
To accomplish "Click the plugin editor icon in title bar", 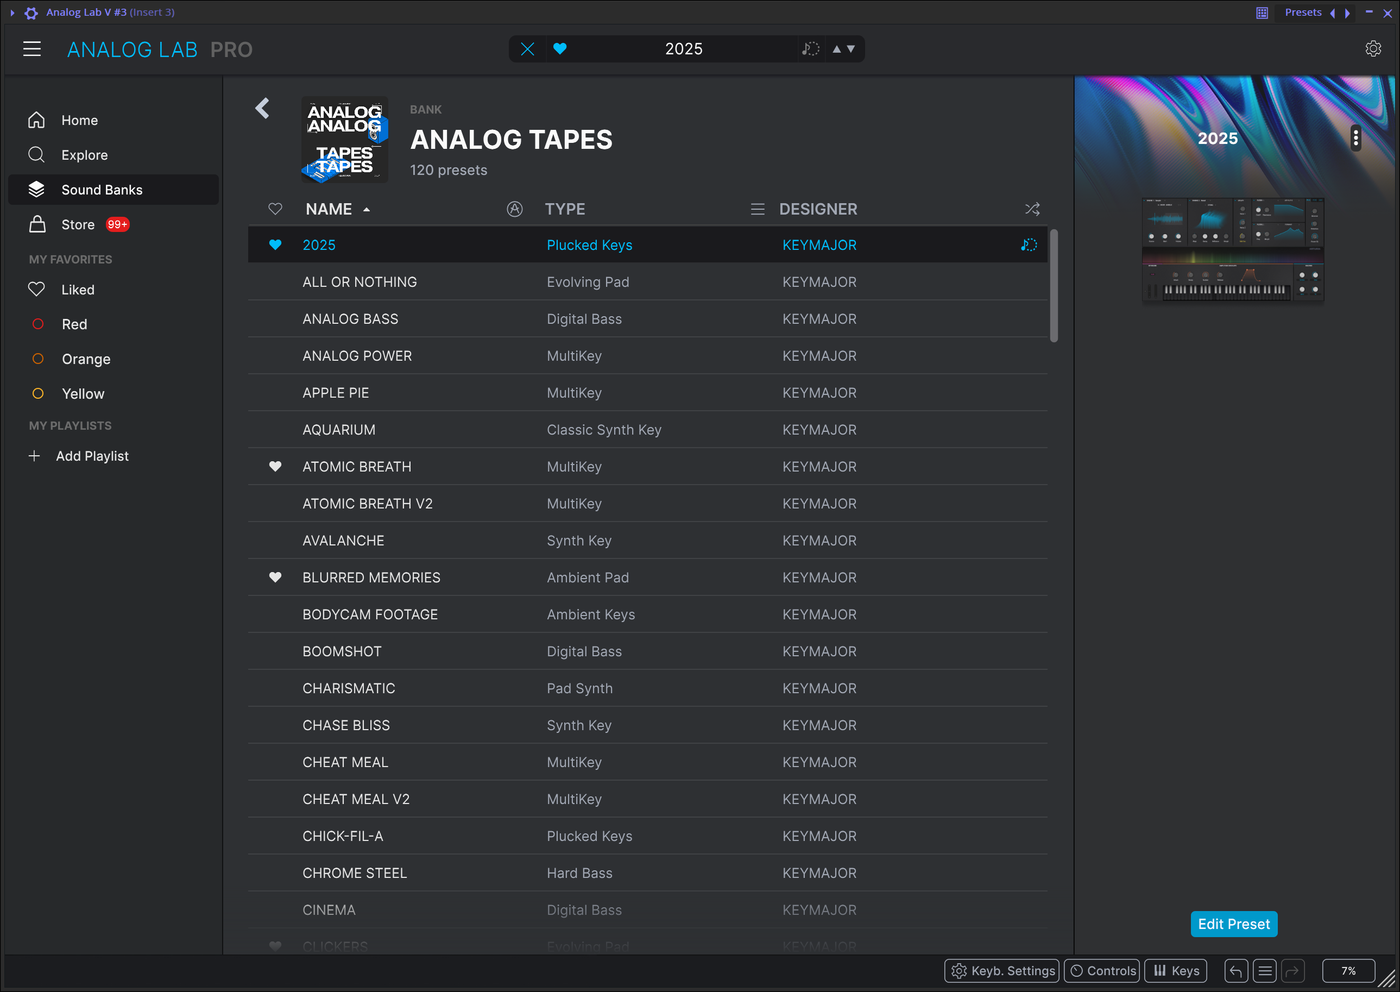I will [x=1262, y=13].
